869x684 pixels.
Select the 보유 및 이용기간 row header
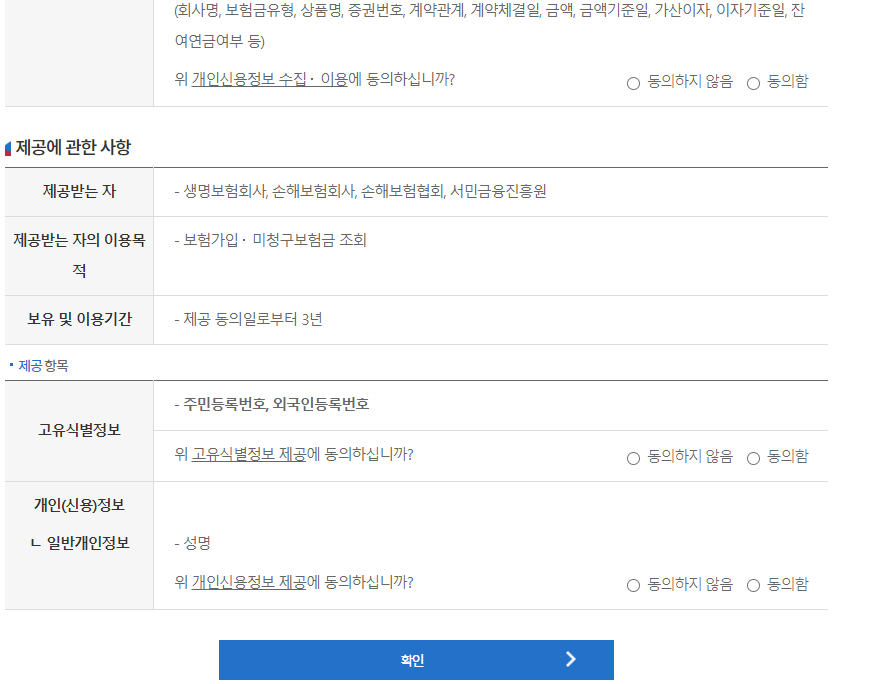pos(78,318)
